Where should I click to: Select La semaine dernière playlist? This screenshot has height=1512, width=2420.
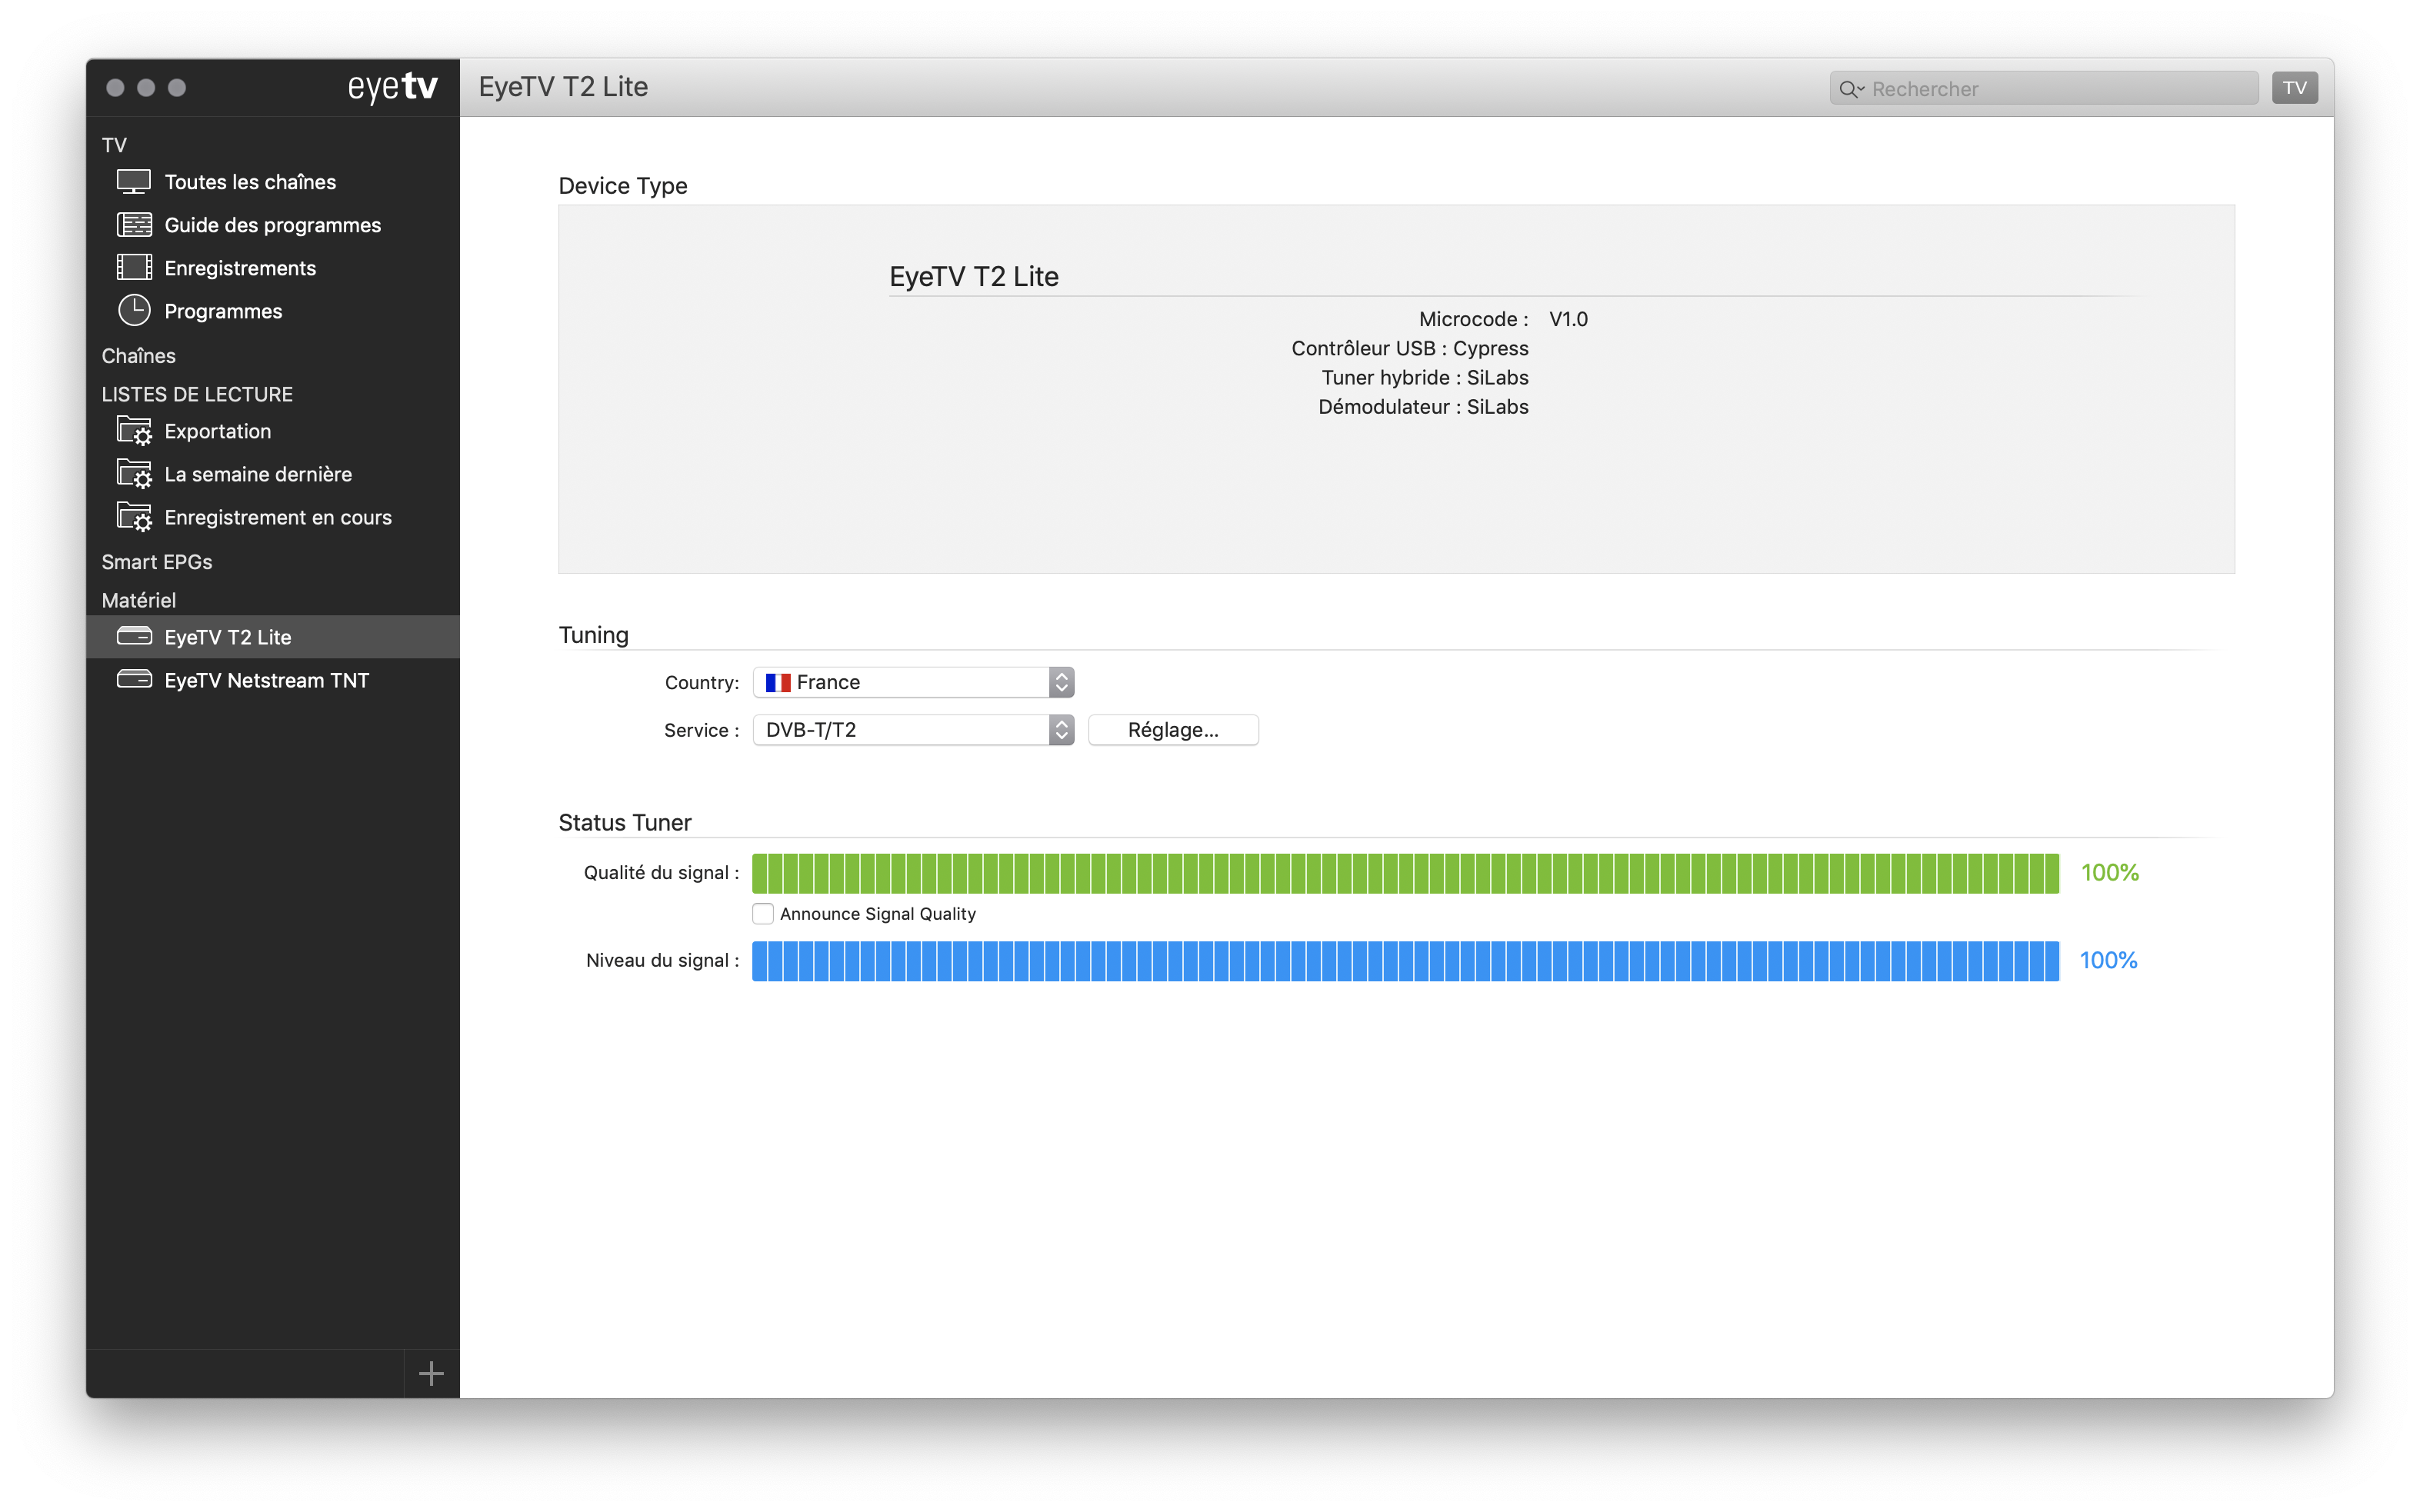coord(272,474)
